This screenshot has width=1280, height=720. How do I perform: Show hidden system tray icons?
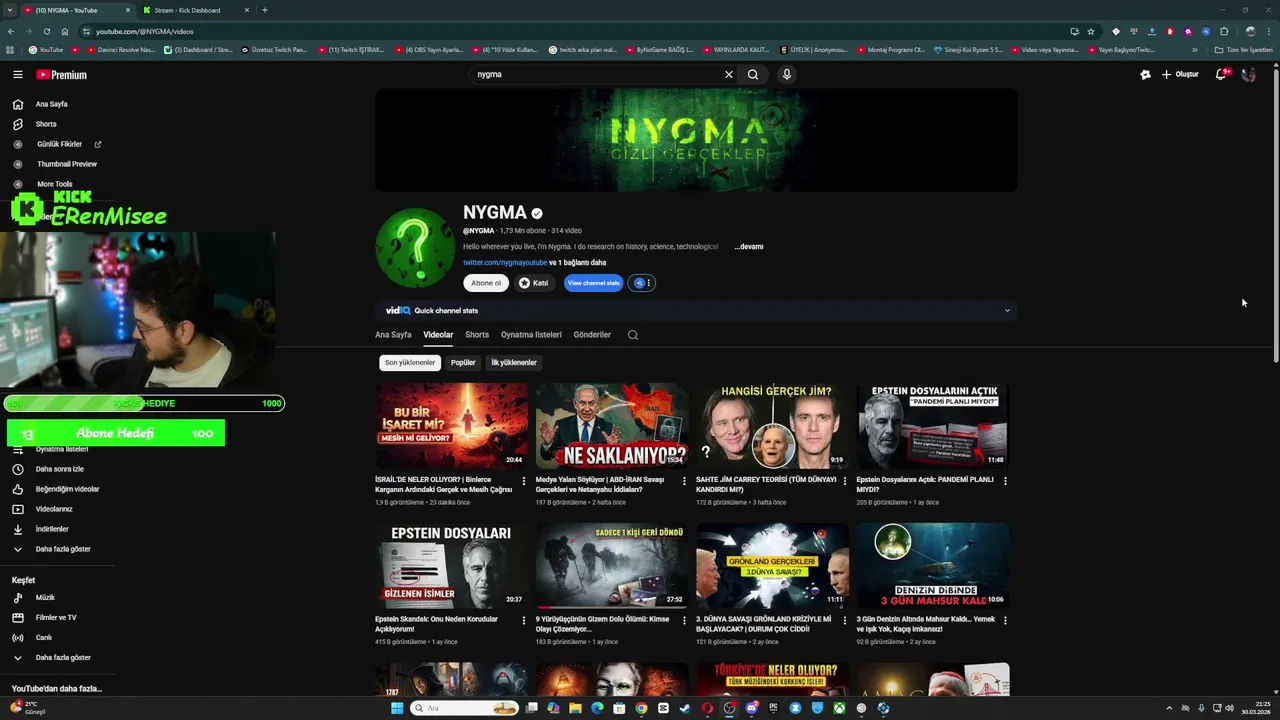(x=1169, y=708)
